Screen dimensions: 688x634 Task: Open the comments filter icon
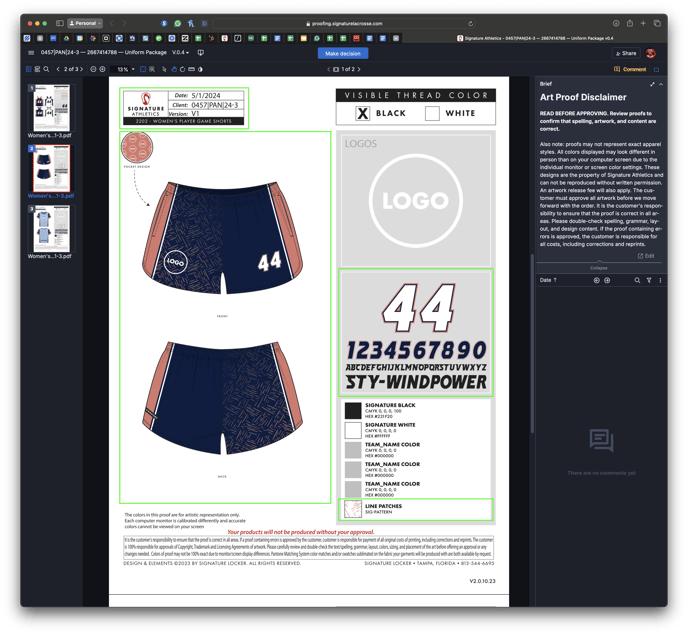click(x=648, y=281)
